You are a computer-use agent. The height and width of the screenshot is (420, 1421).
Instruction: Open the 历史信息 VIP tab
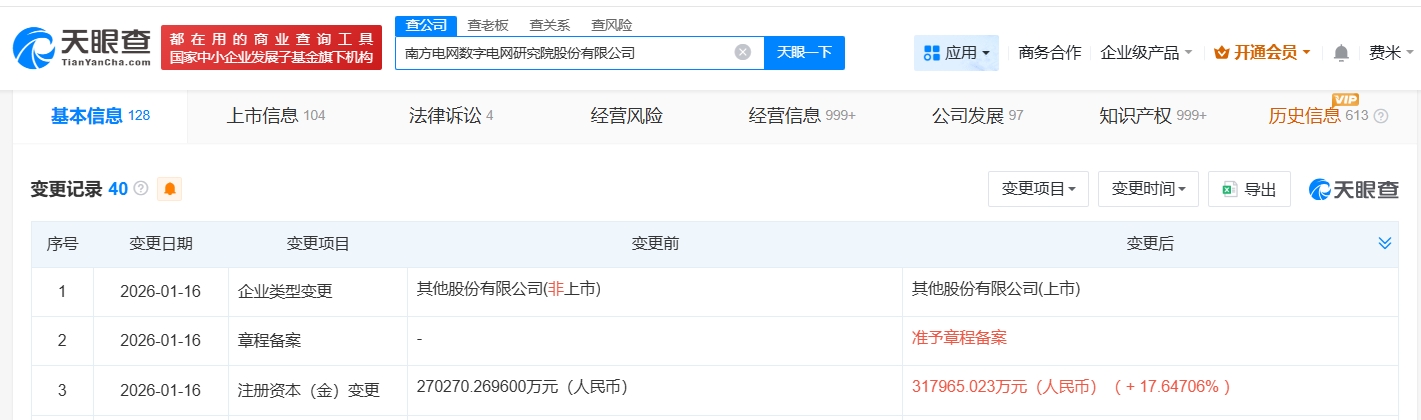(1318, 116)
